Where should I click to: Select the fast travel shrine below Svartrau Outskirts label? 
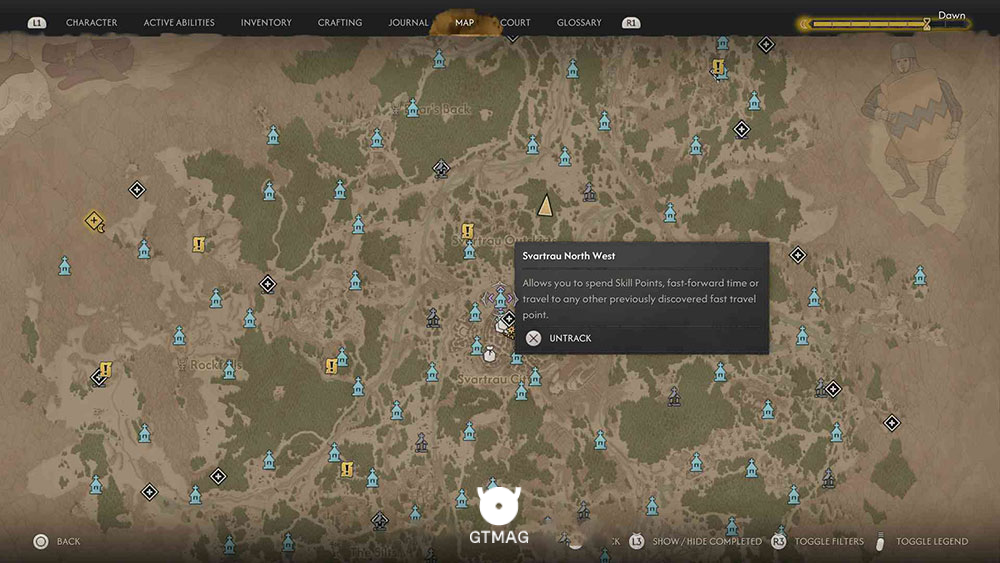pyautogui.click(x=469, y=250)
